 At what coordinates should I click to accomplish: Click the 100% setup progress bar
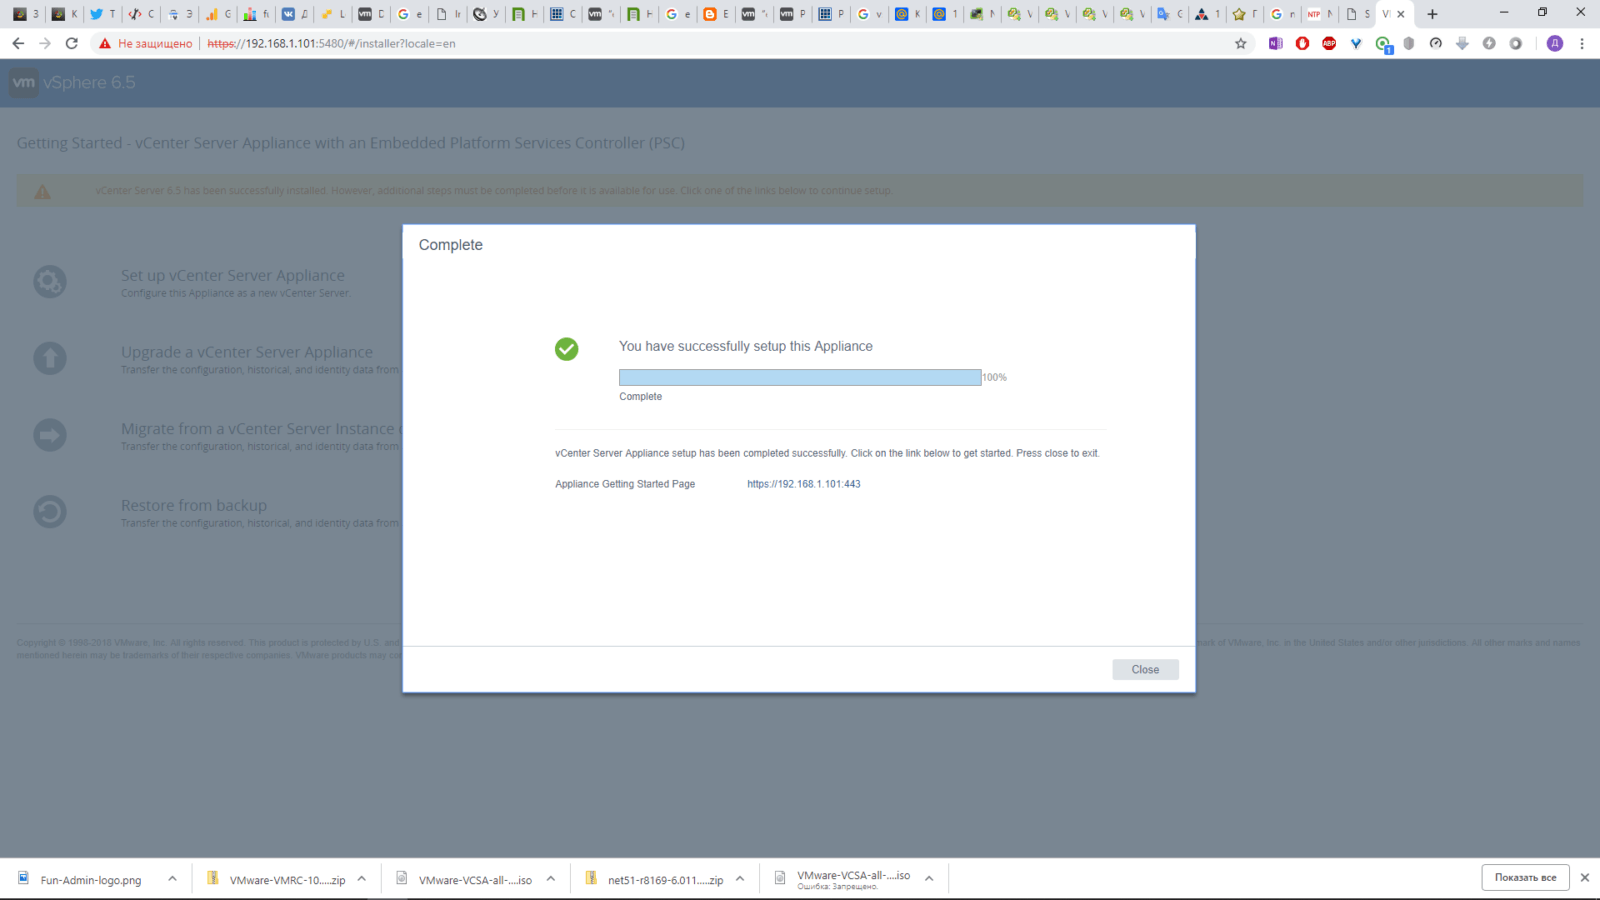(x=799, y=377)
